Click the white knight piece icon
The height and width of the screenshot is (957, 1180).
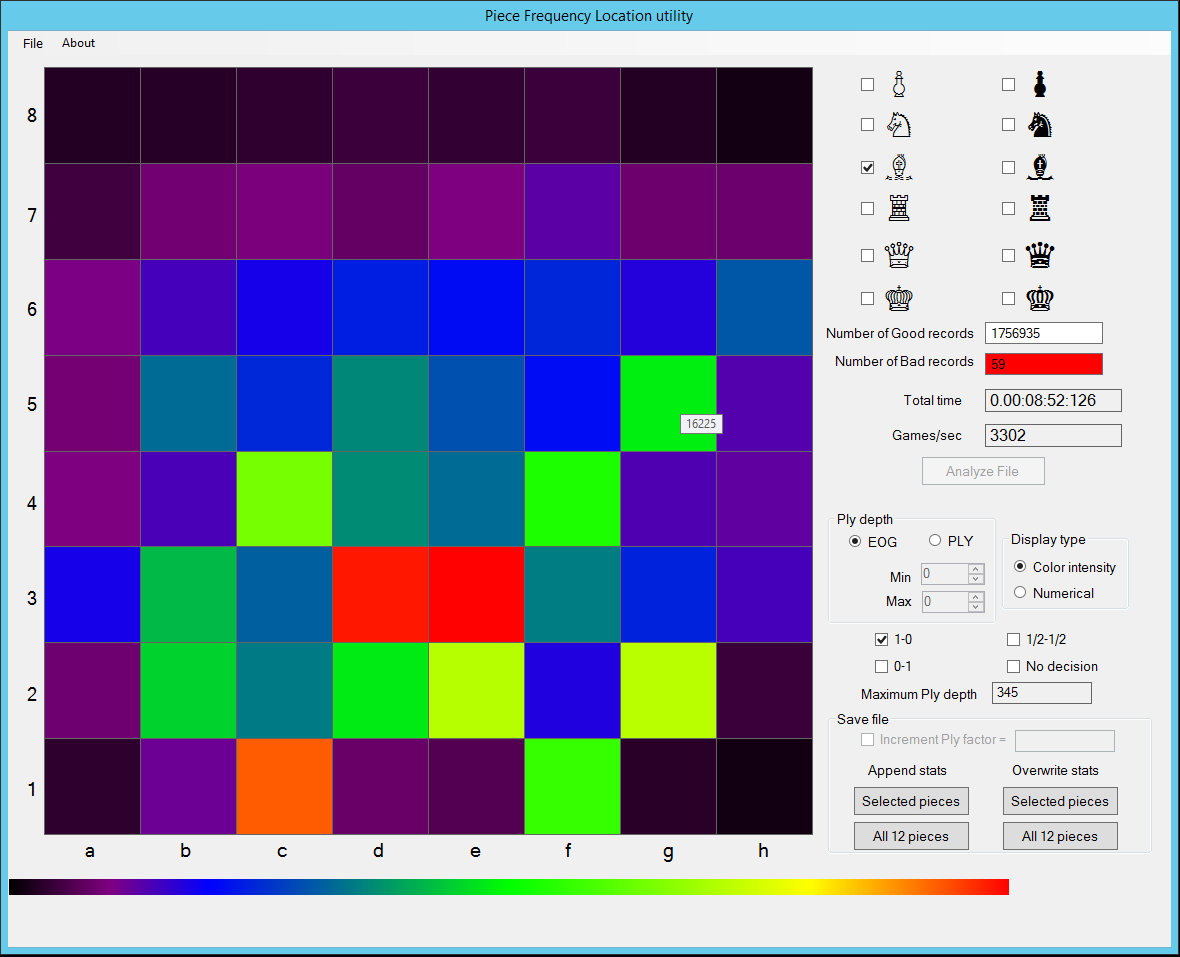tap(899, 125)
